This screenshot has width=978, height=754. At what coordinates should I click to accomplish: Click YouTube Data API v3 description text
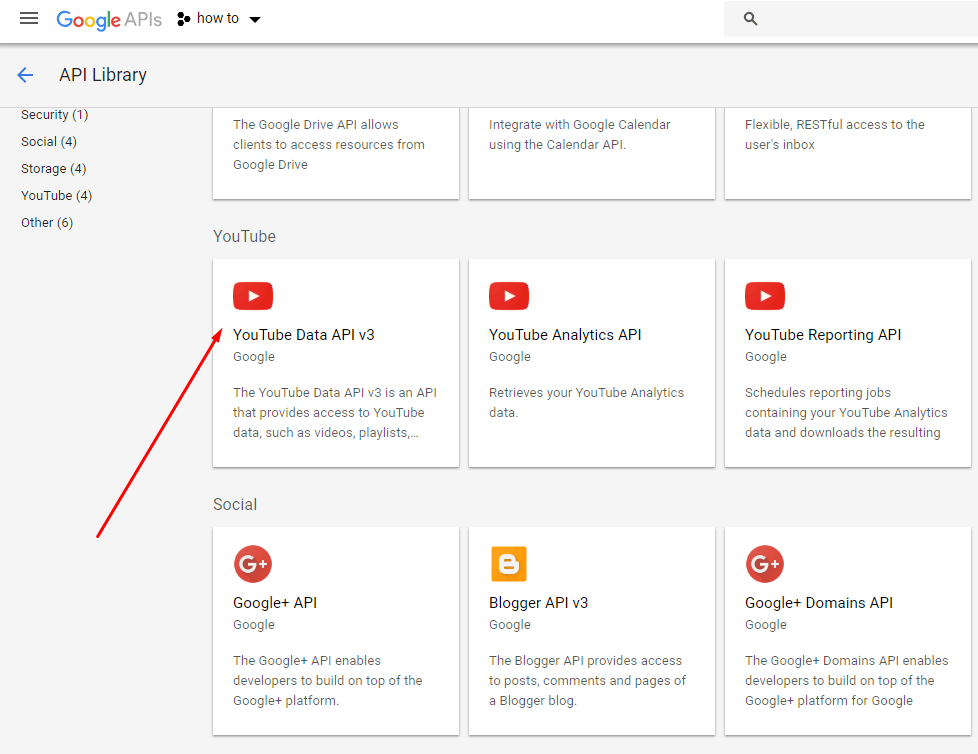tap(335, 412)
